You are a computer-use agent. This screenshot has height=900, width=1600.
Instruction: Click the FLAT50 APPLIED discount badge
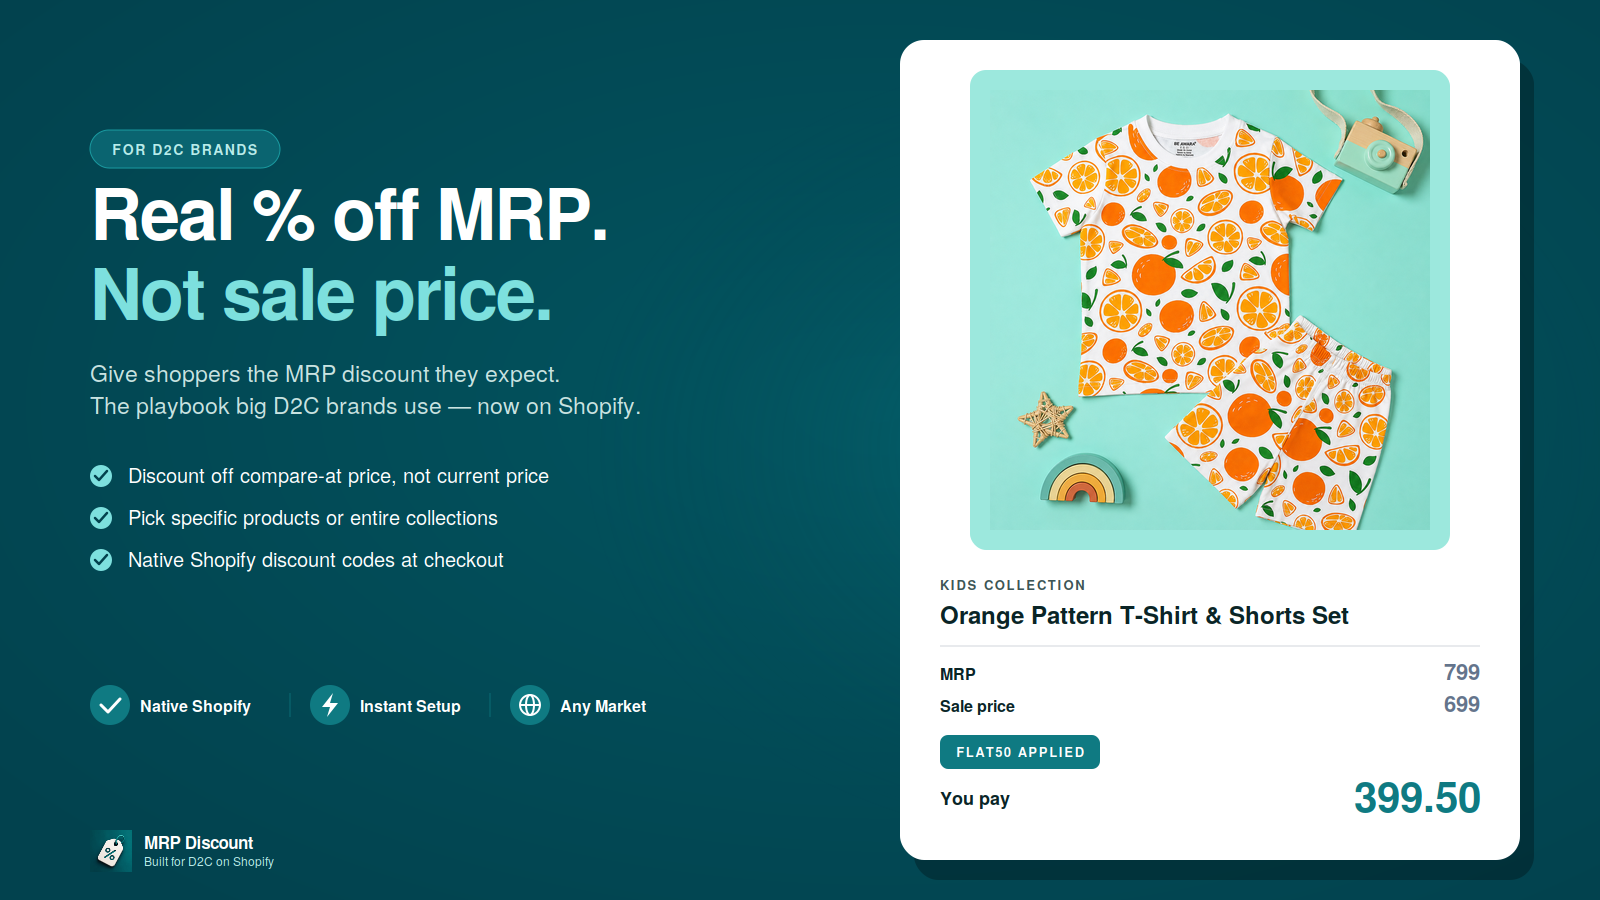1020,752
